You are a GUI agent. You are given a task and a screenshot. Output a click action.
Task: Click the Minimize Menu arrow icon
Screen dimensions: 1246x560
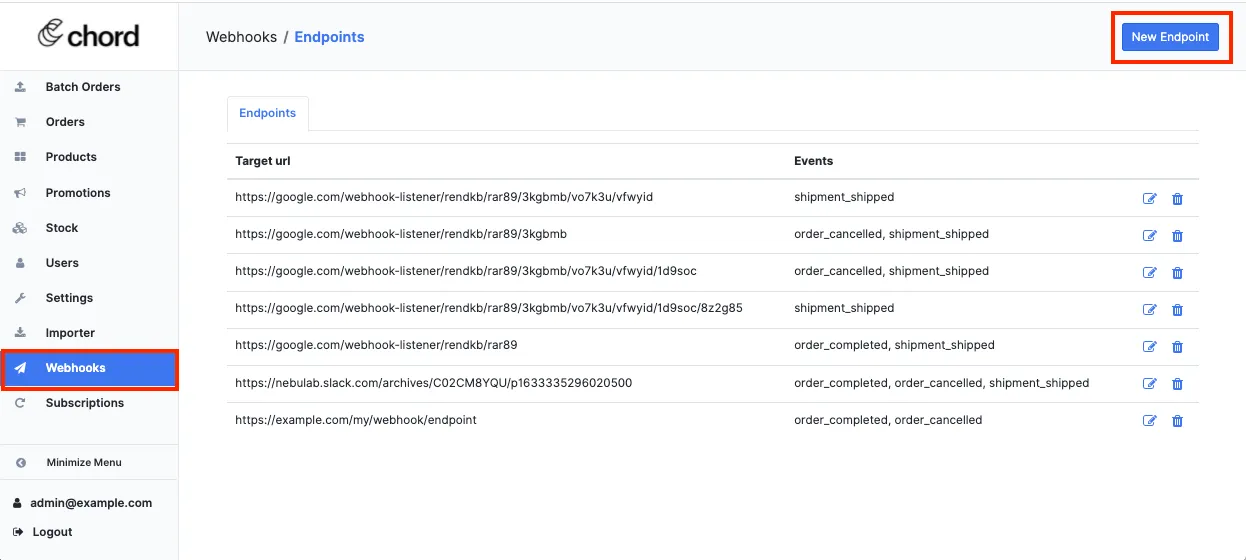(x=20, y=463)
